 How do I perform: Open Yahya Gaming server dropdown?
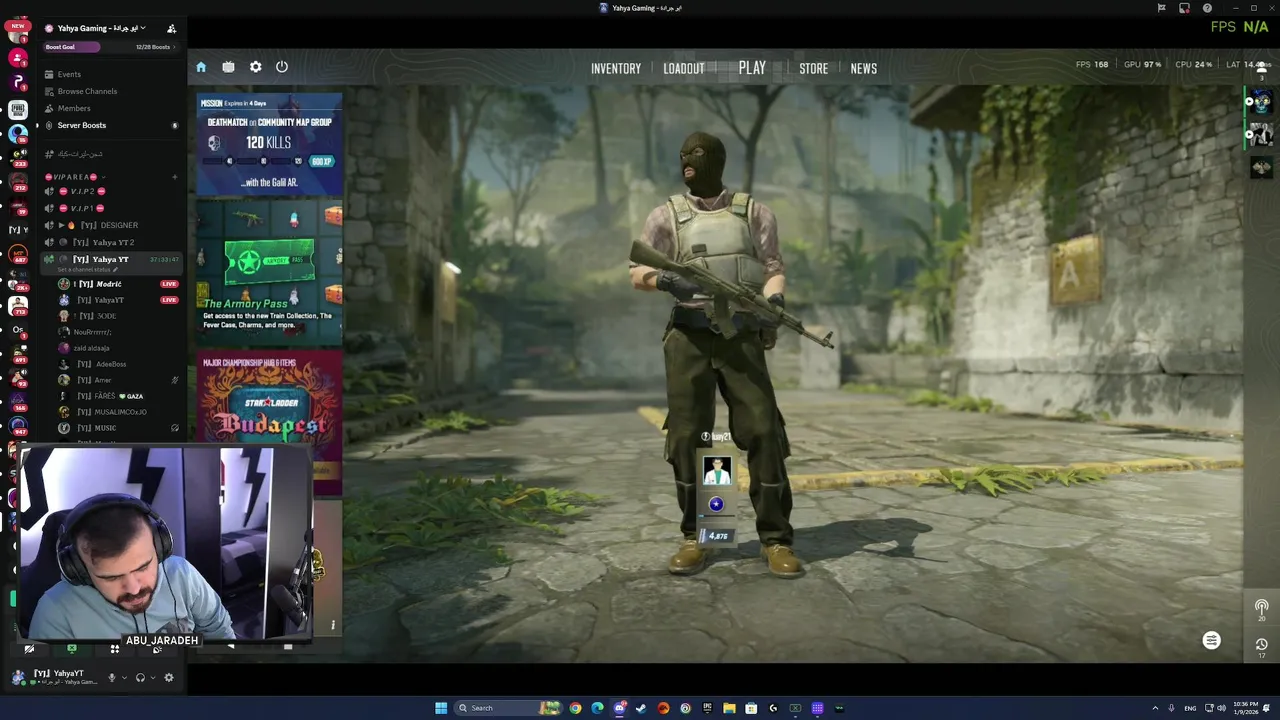click(101, 28)
